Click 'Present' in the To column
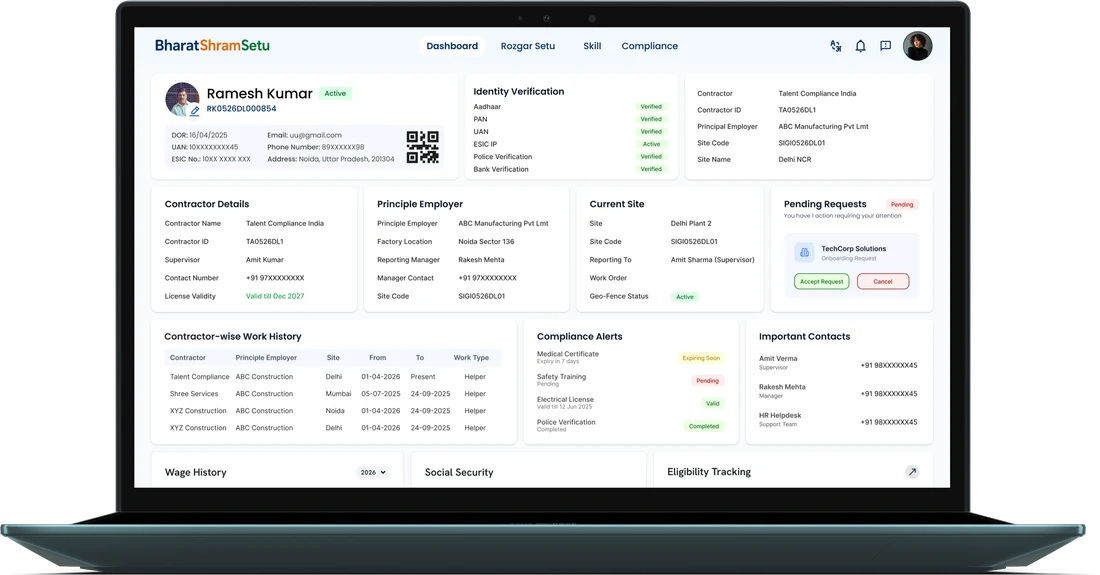Viewport: 1100px width, 575px height. coord(423,377)
